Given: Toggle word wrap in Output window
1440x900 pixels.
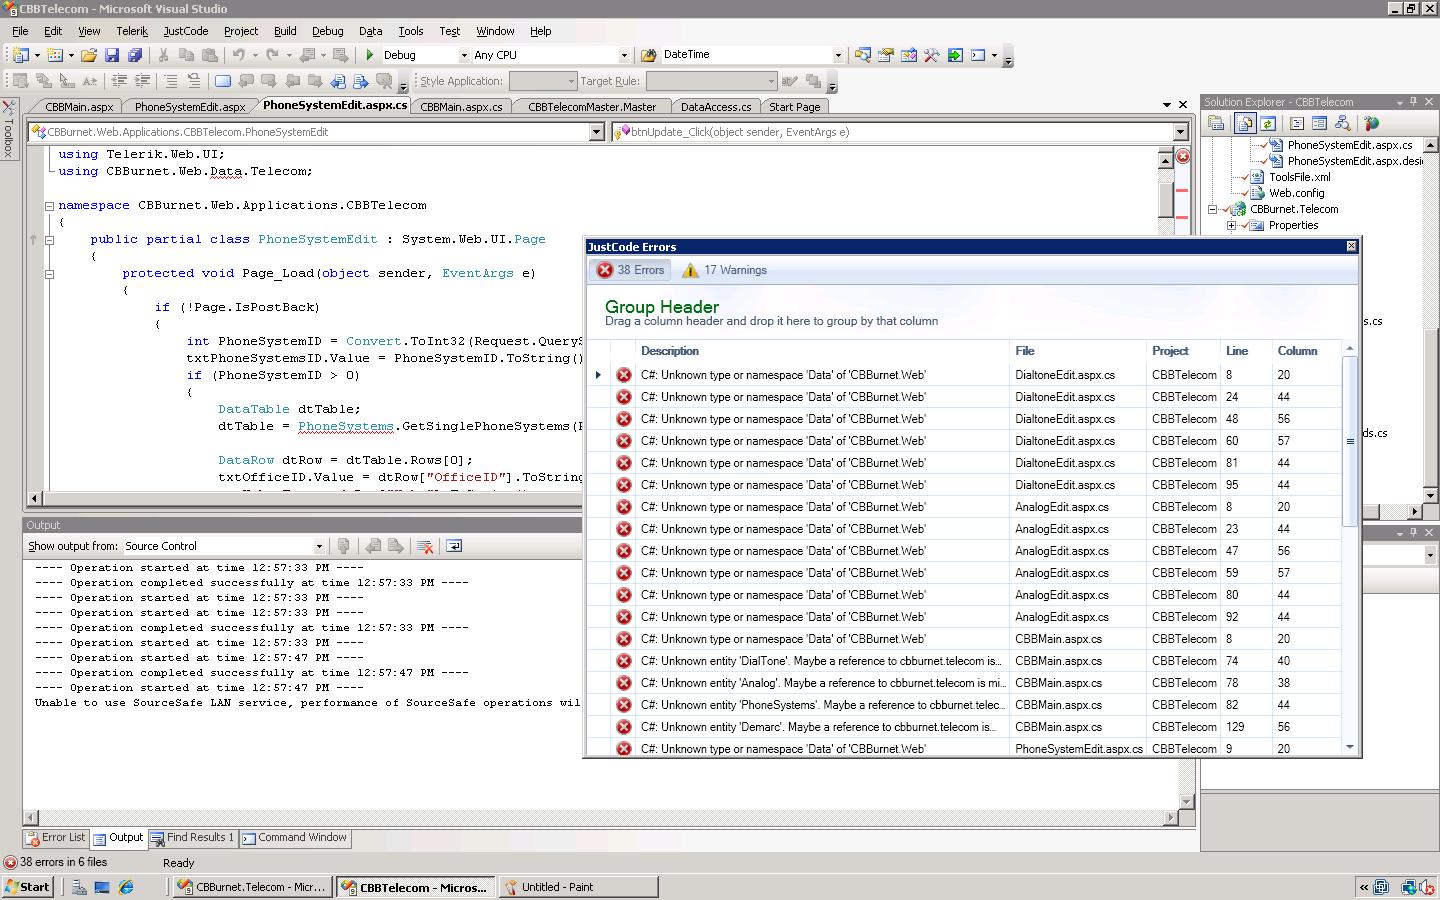Looking at the screenshot, I should [454, 546].
